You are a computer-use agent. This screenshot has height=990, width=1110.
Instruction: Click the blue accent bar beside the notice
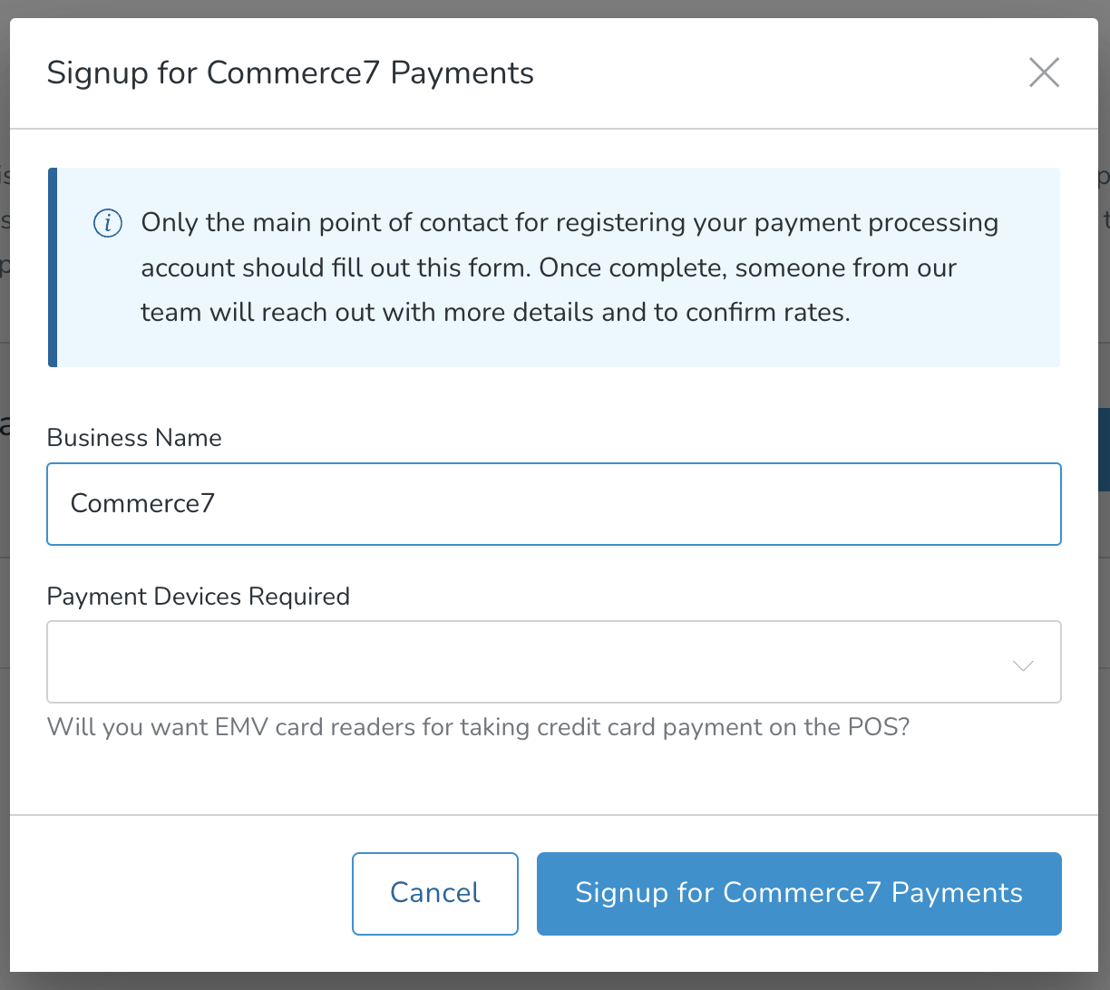[x=52, y=266]
